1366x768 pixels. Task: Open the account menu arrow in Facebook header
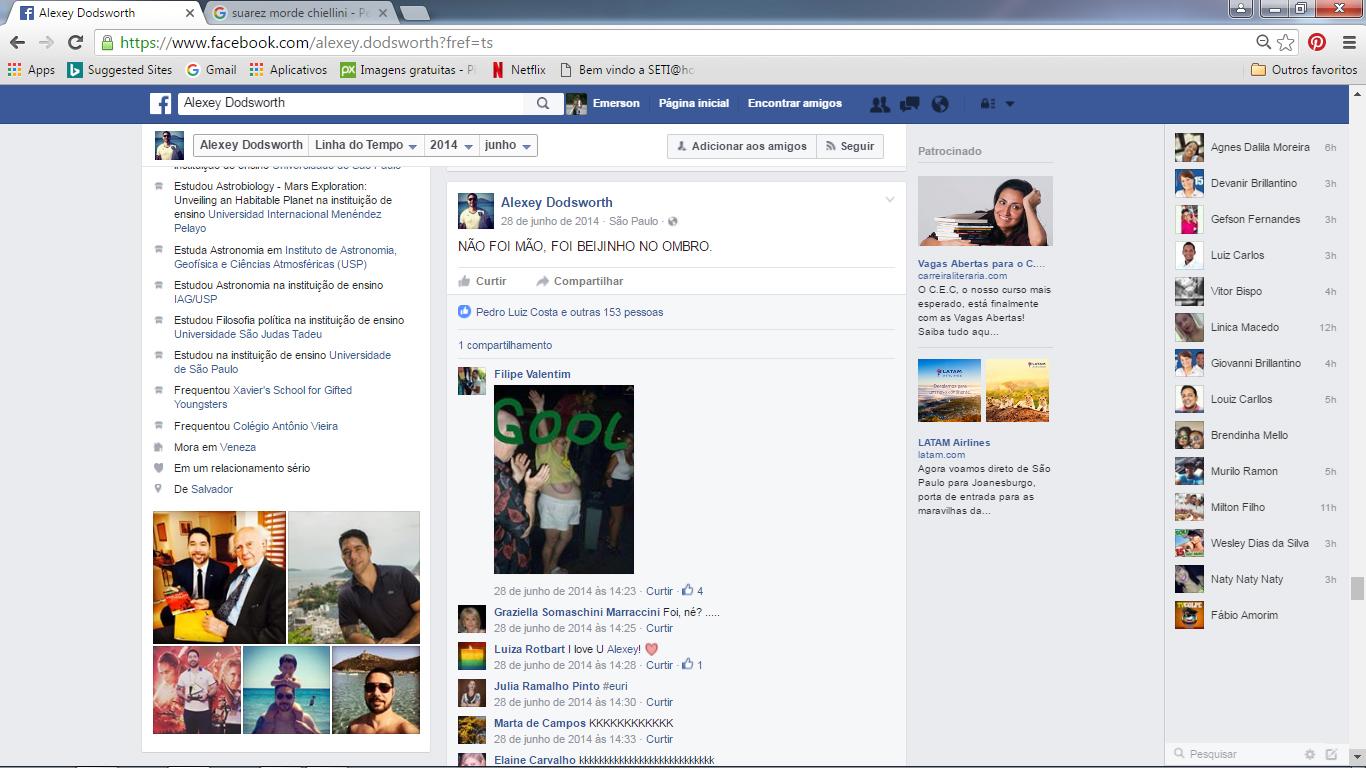(1010, 104)
